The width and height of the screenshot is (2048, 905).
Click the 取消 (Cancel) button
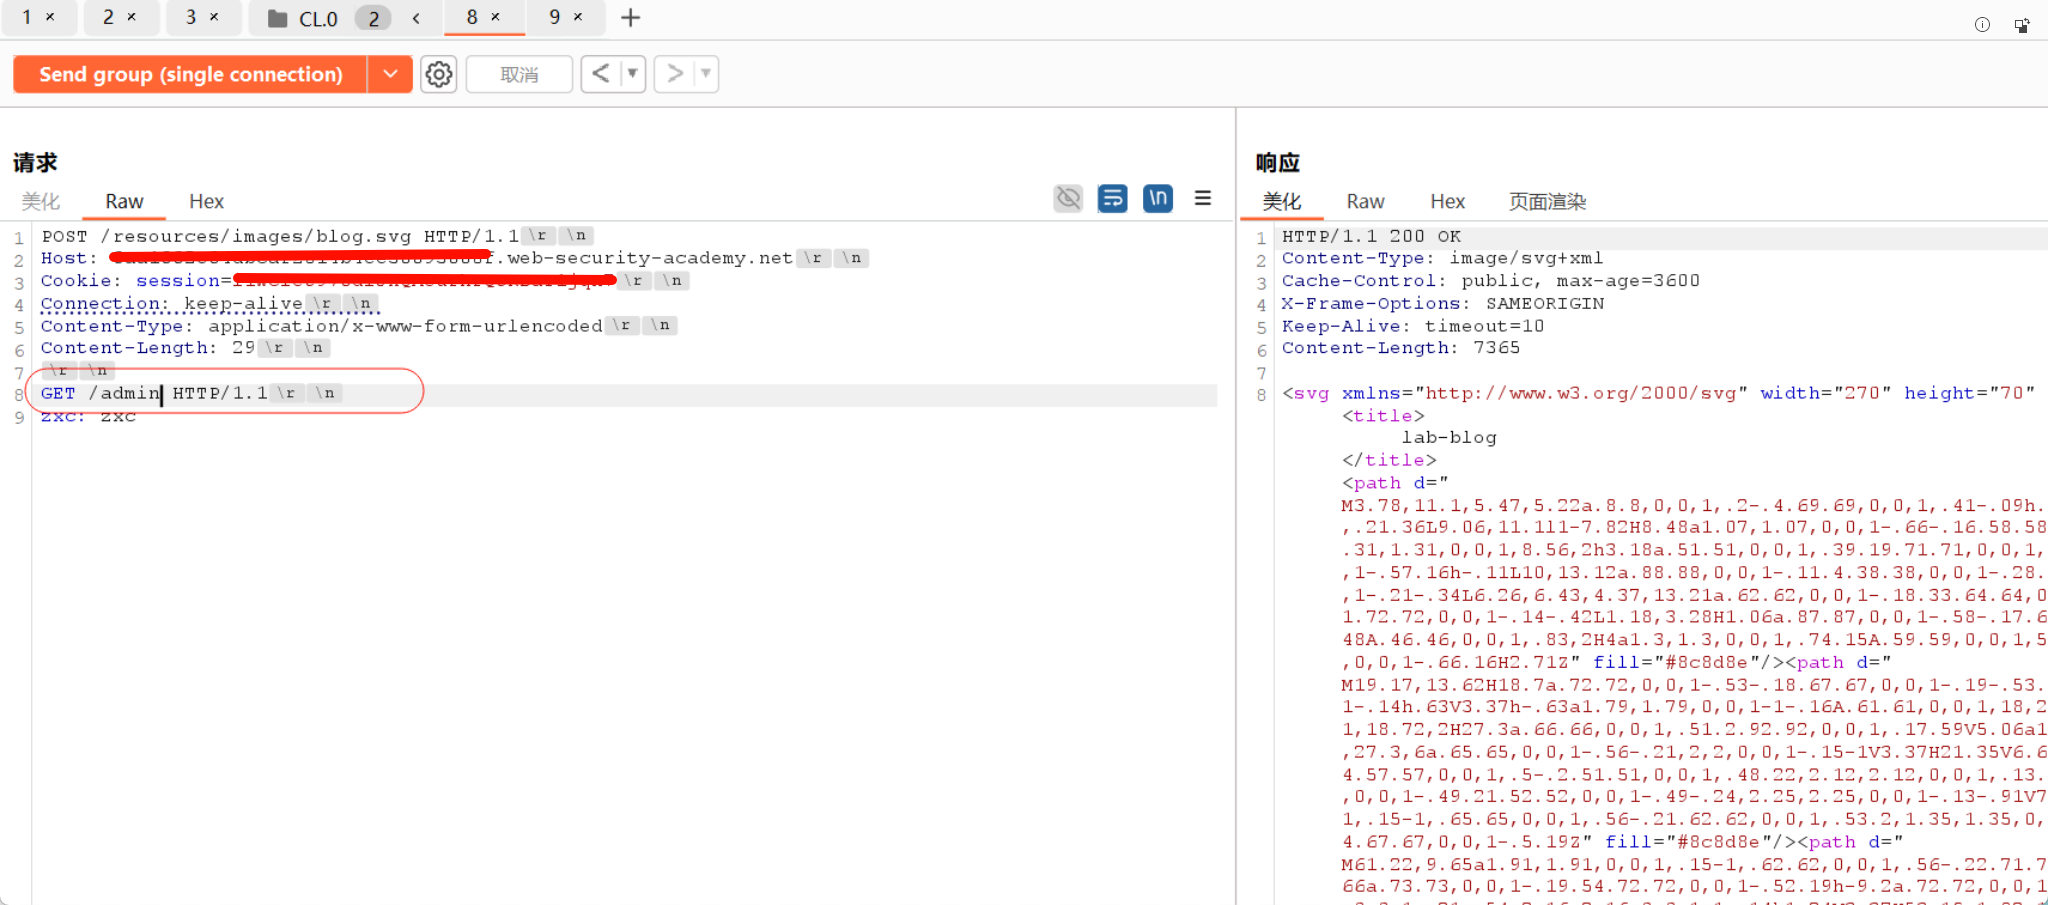pos(519,74)
